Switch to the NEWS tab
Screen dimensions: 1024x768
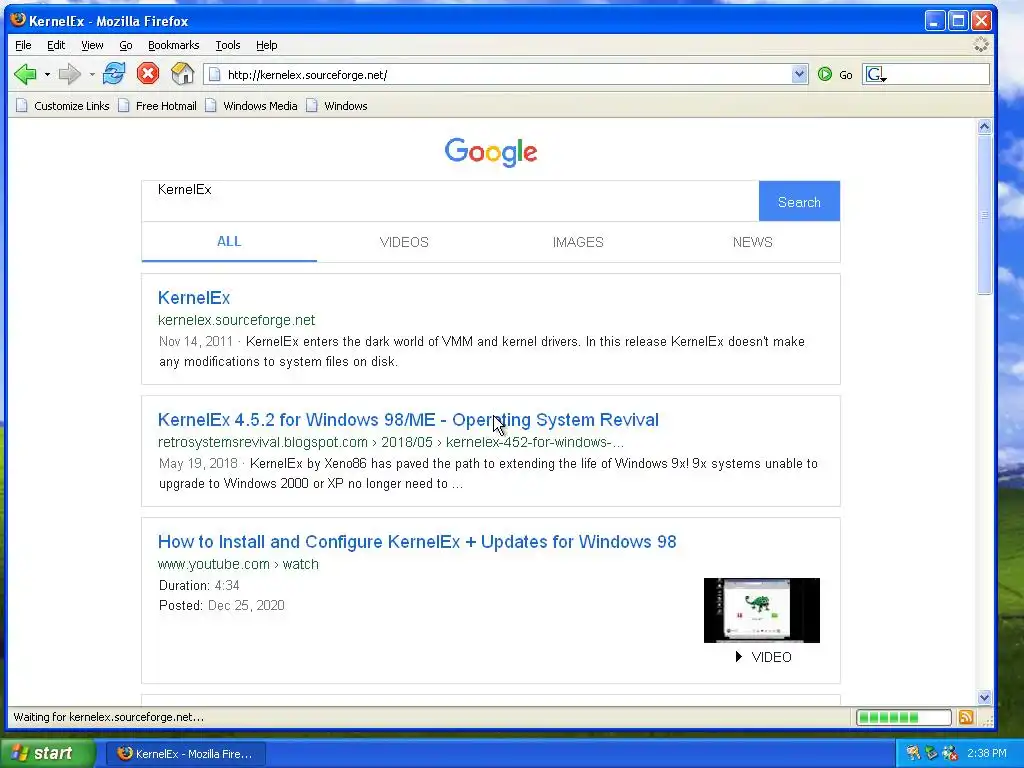coord(752,242)
